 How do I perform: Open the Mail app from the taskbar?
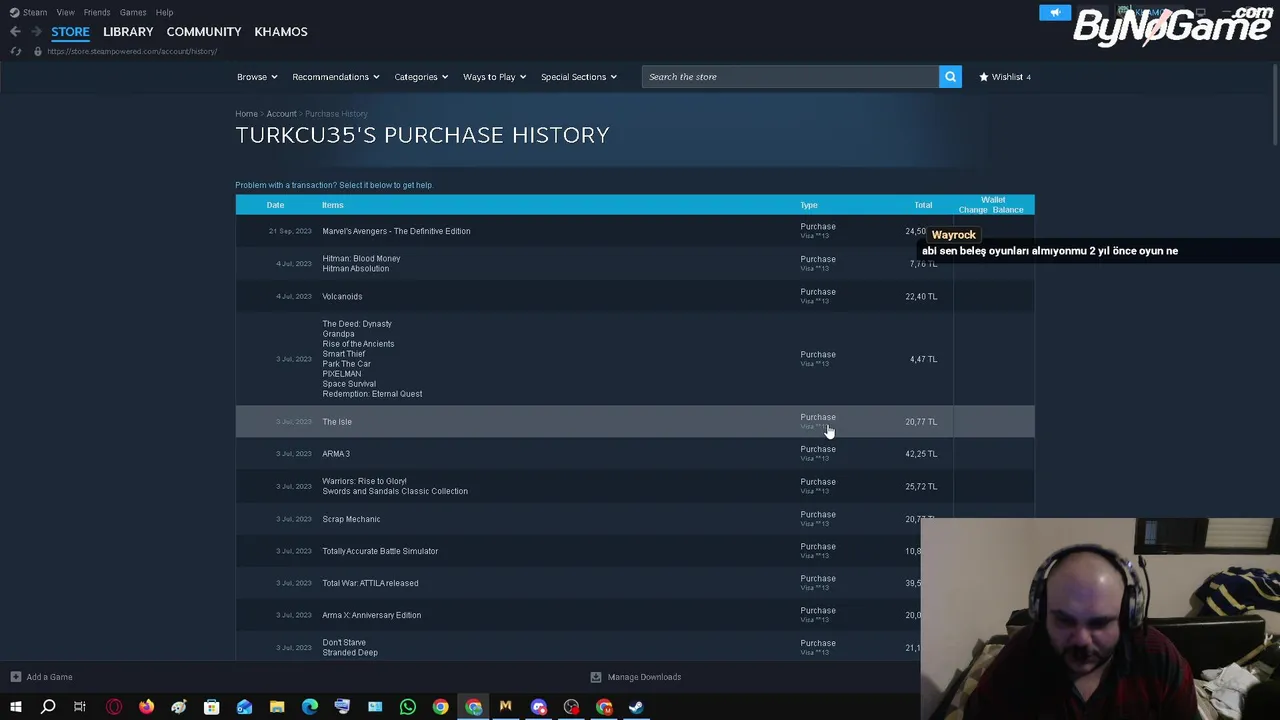click(244, 707)
